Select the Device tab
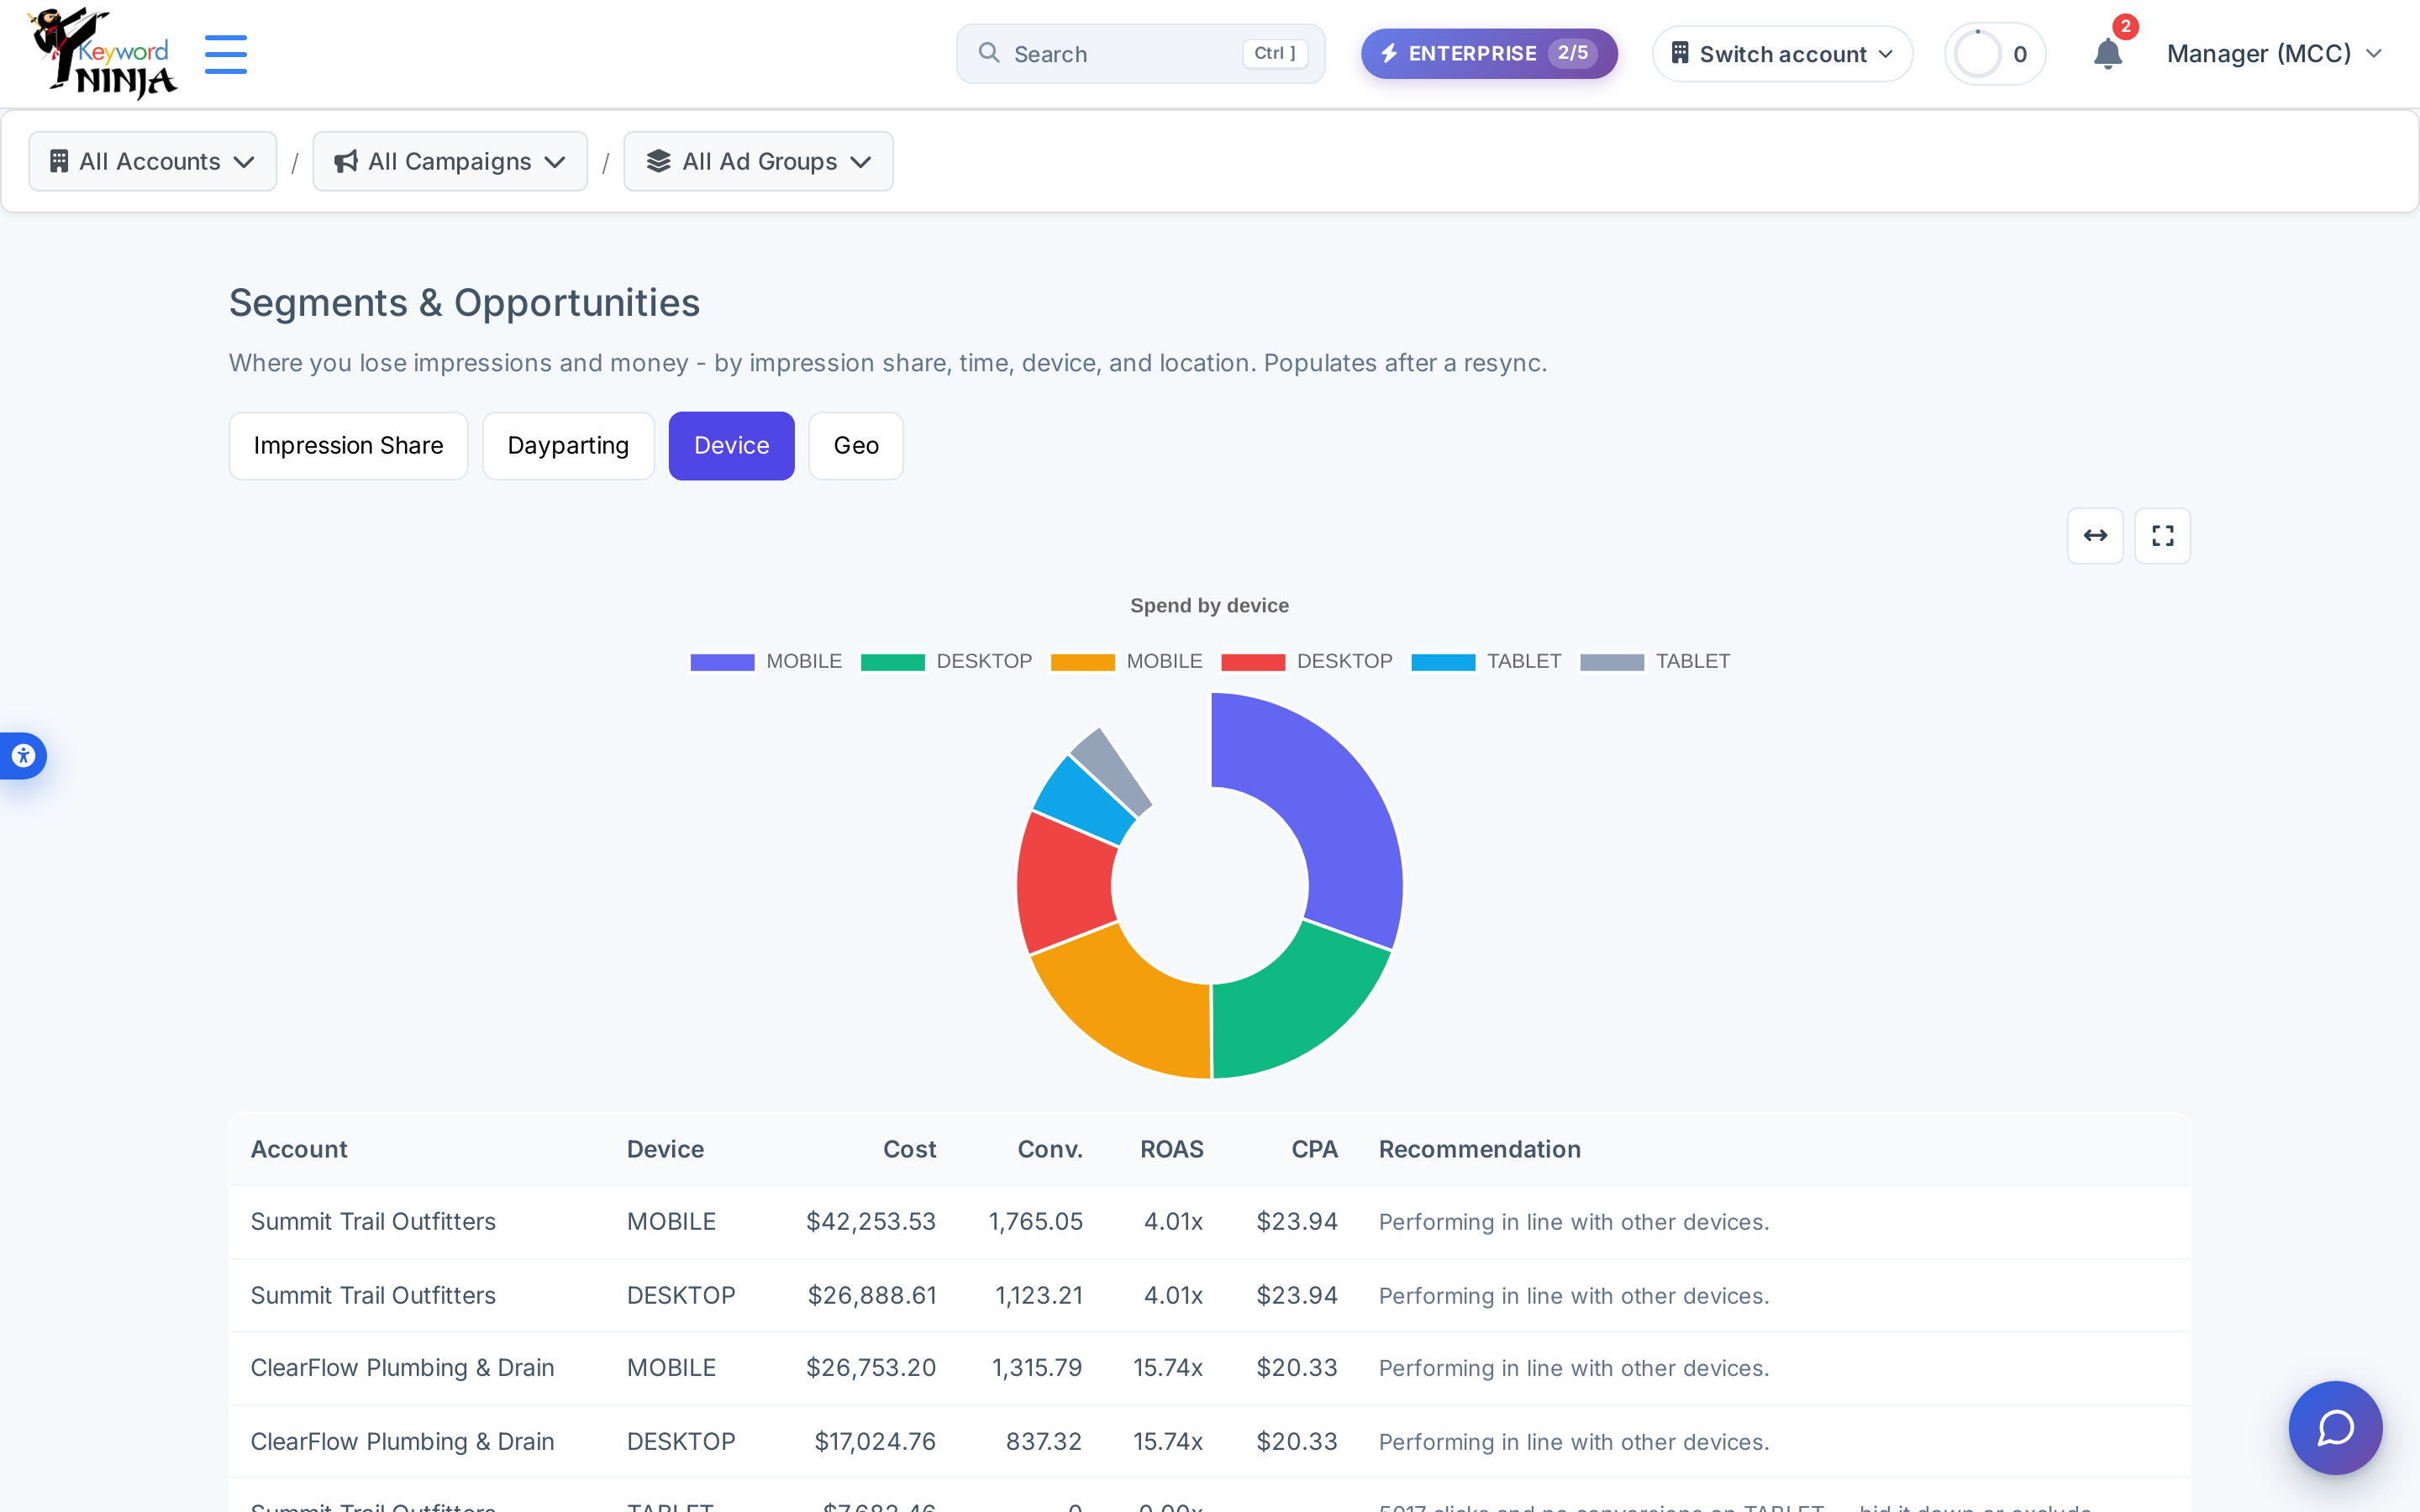The width and height of the screenshot is (2420, 1512). click(731, 446)
